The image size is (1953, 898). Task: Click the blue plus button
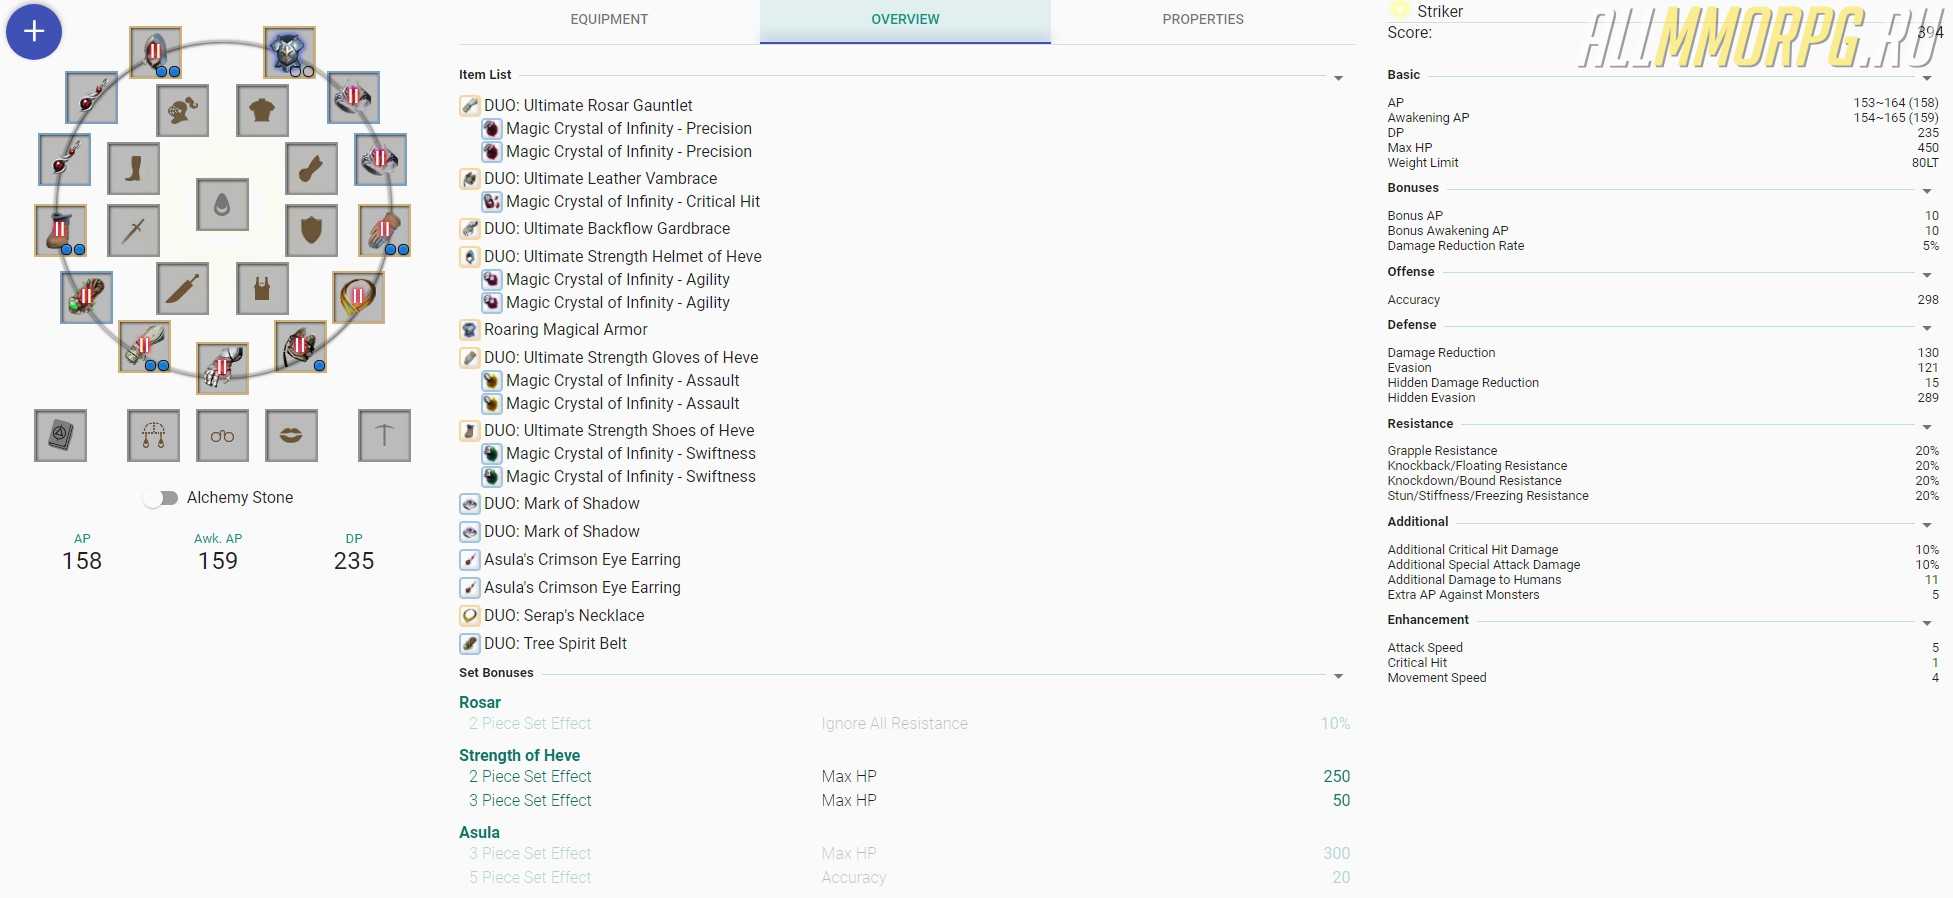coord(34,31)
